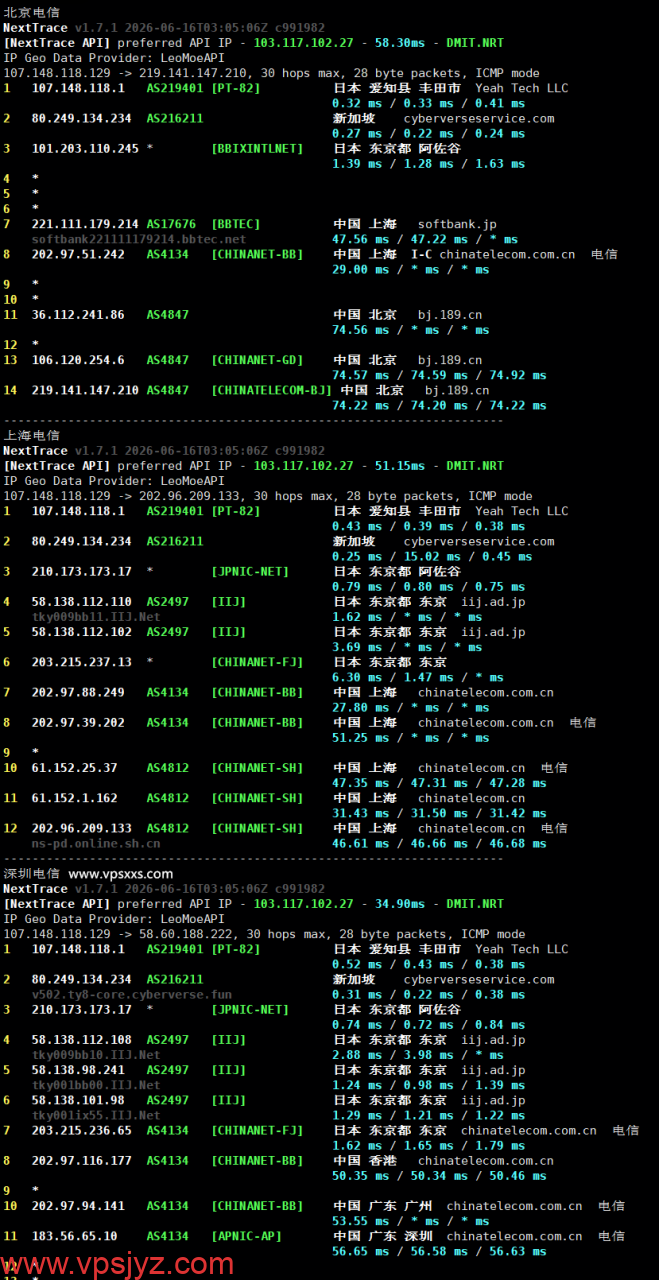Click hop IP 202.97.39.202
This screenshot has height=1280, width=659.
pyautogui.click(x=78, y=722)
